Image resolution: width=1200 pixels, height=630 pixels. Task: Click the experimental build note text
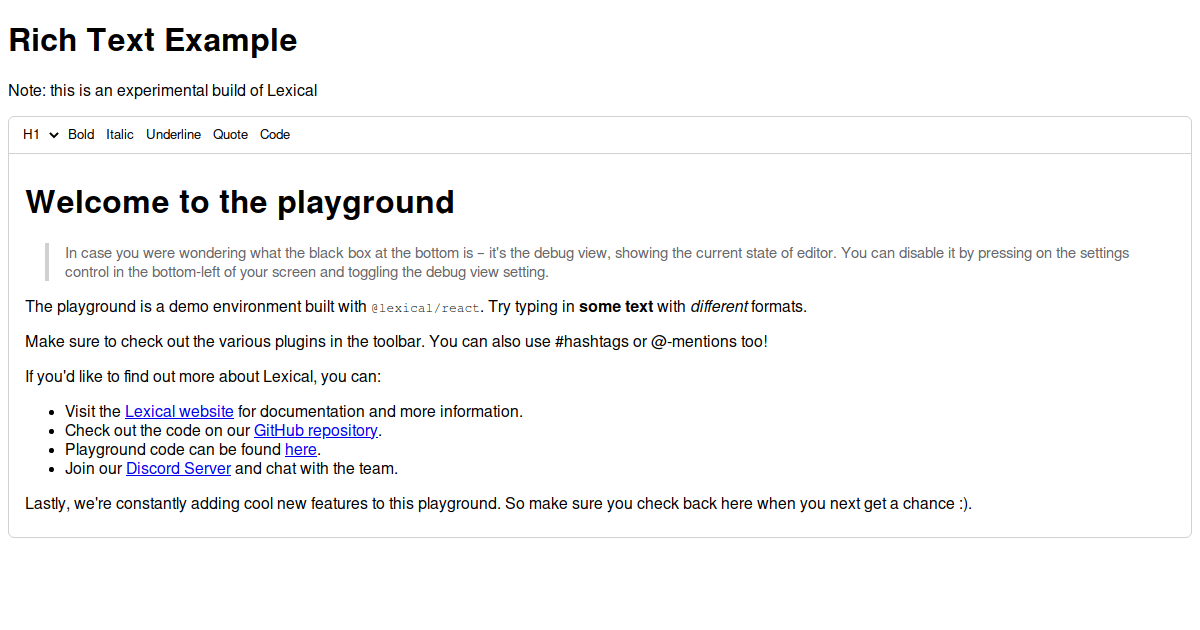[x=162, y=91]
